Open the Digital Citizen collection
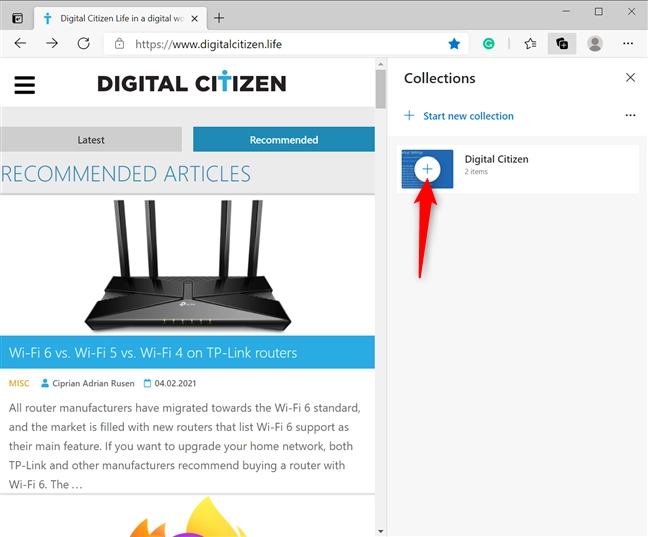Viewport: 648px width, 537px height. coord(518,169)
